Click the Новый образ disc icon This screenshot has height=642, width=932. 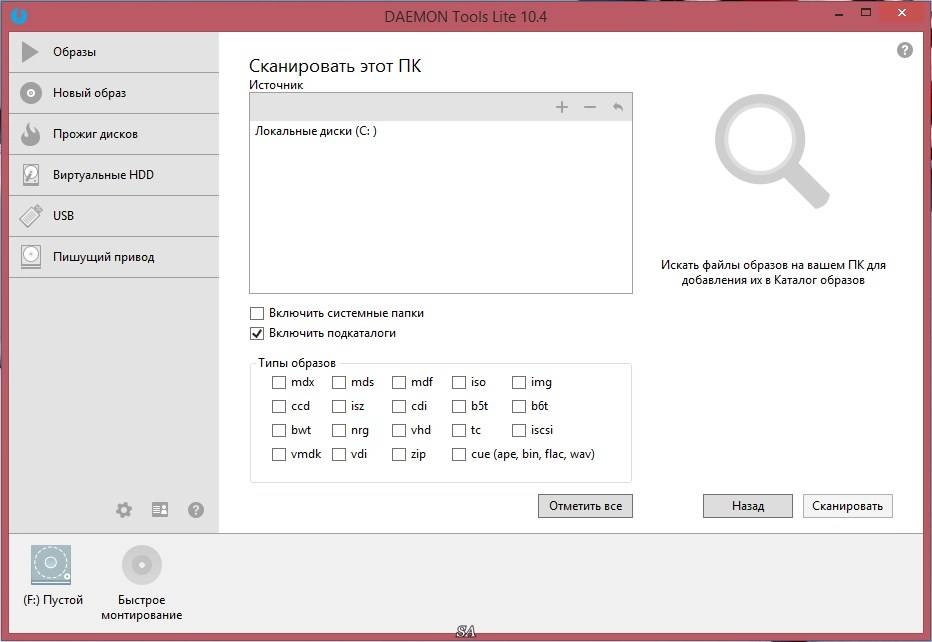[x=30, y=93]
